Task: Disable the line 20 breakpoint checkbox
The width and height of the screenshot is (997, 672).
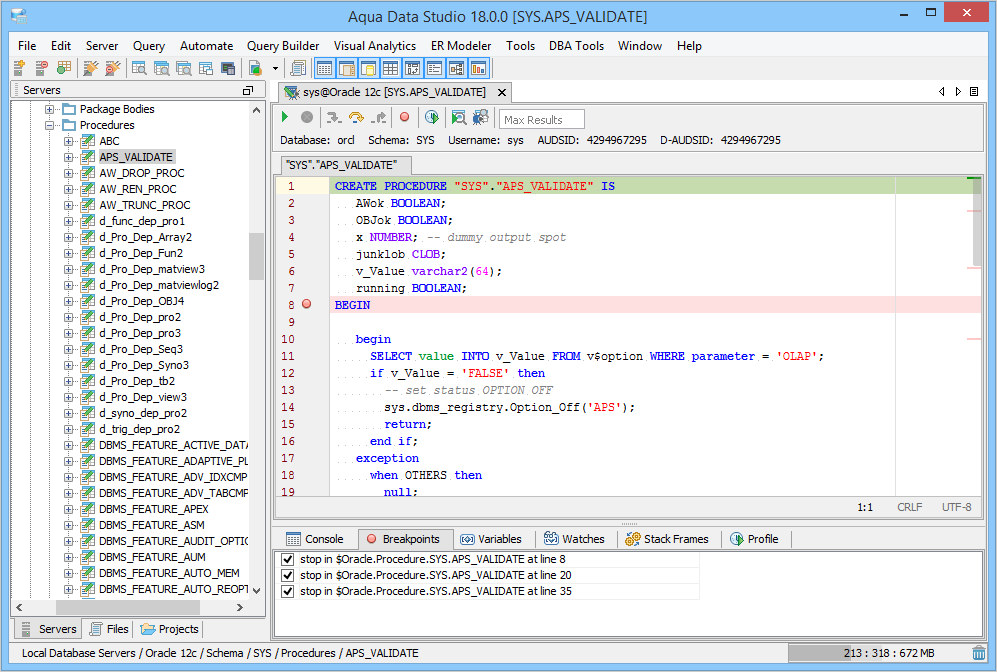Action: click(288, 576)
